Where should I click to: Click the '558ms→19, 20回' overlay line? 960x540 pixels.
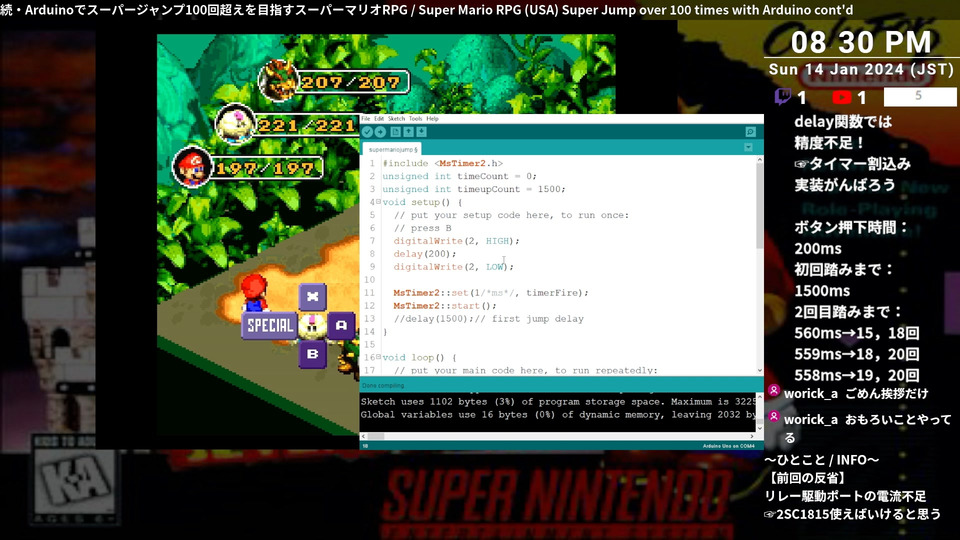(x=857, y=375)
